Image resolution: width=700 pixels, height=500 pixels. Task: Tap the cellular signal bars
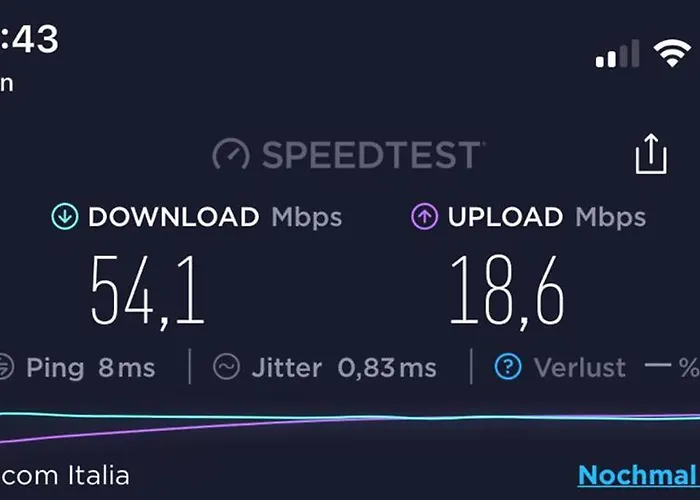[617, 54]
